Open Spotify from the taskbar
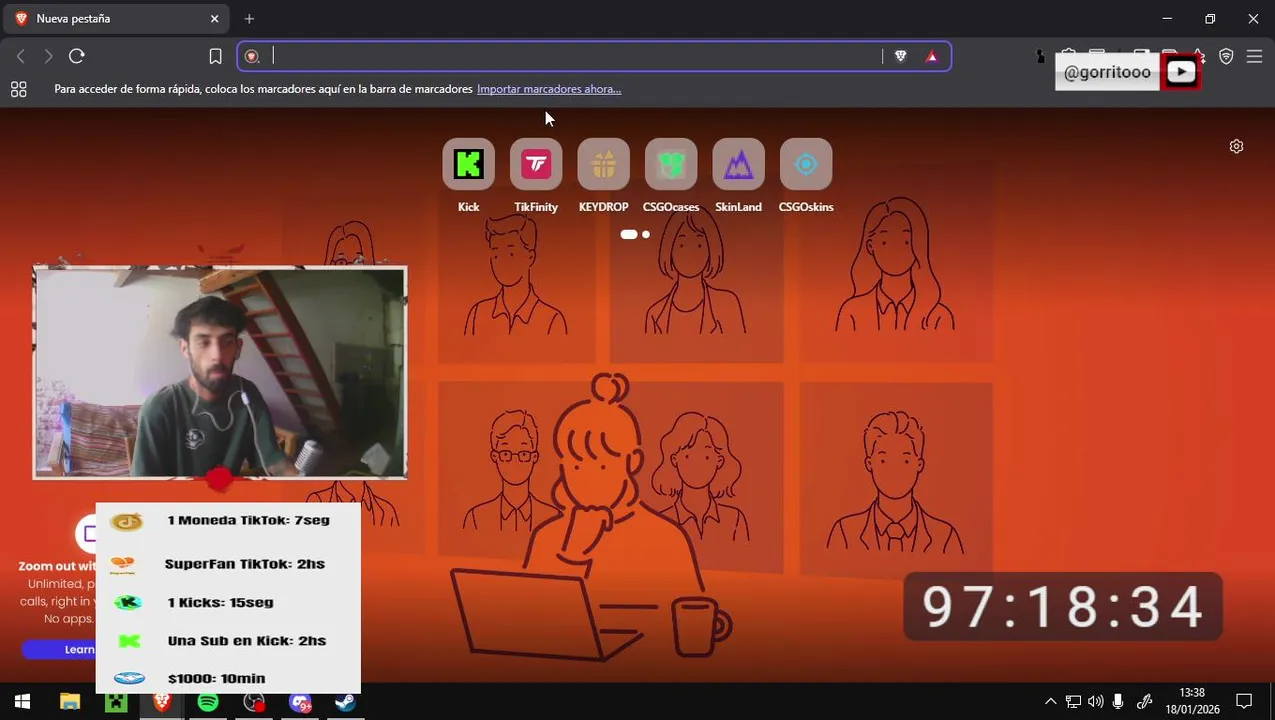This screenshot has height=720, width=1275. pos(208,702)
